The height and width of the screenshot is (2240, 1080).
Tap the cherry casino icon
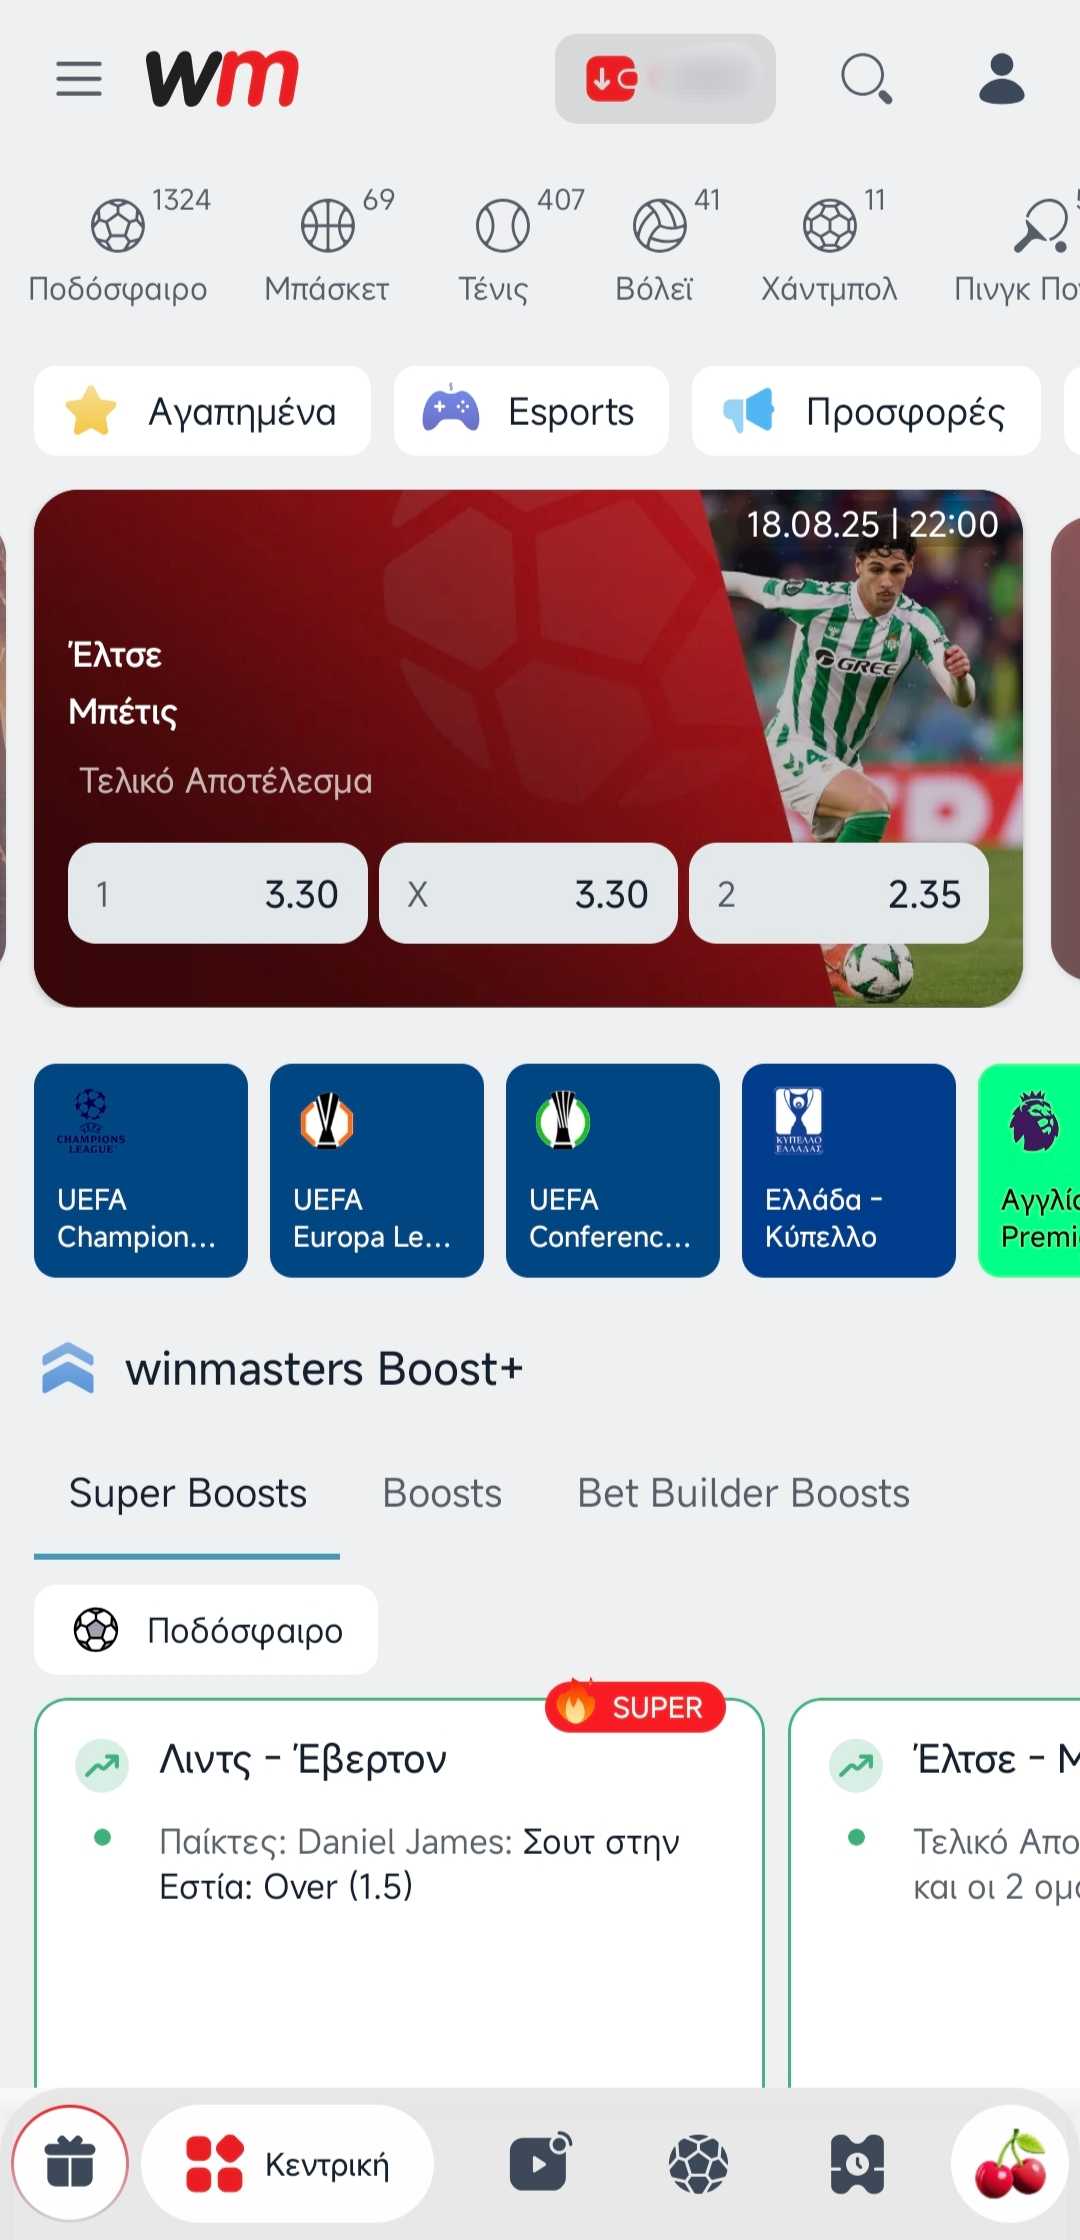pos(1010,2163)
